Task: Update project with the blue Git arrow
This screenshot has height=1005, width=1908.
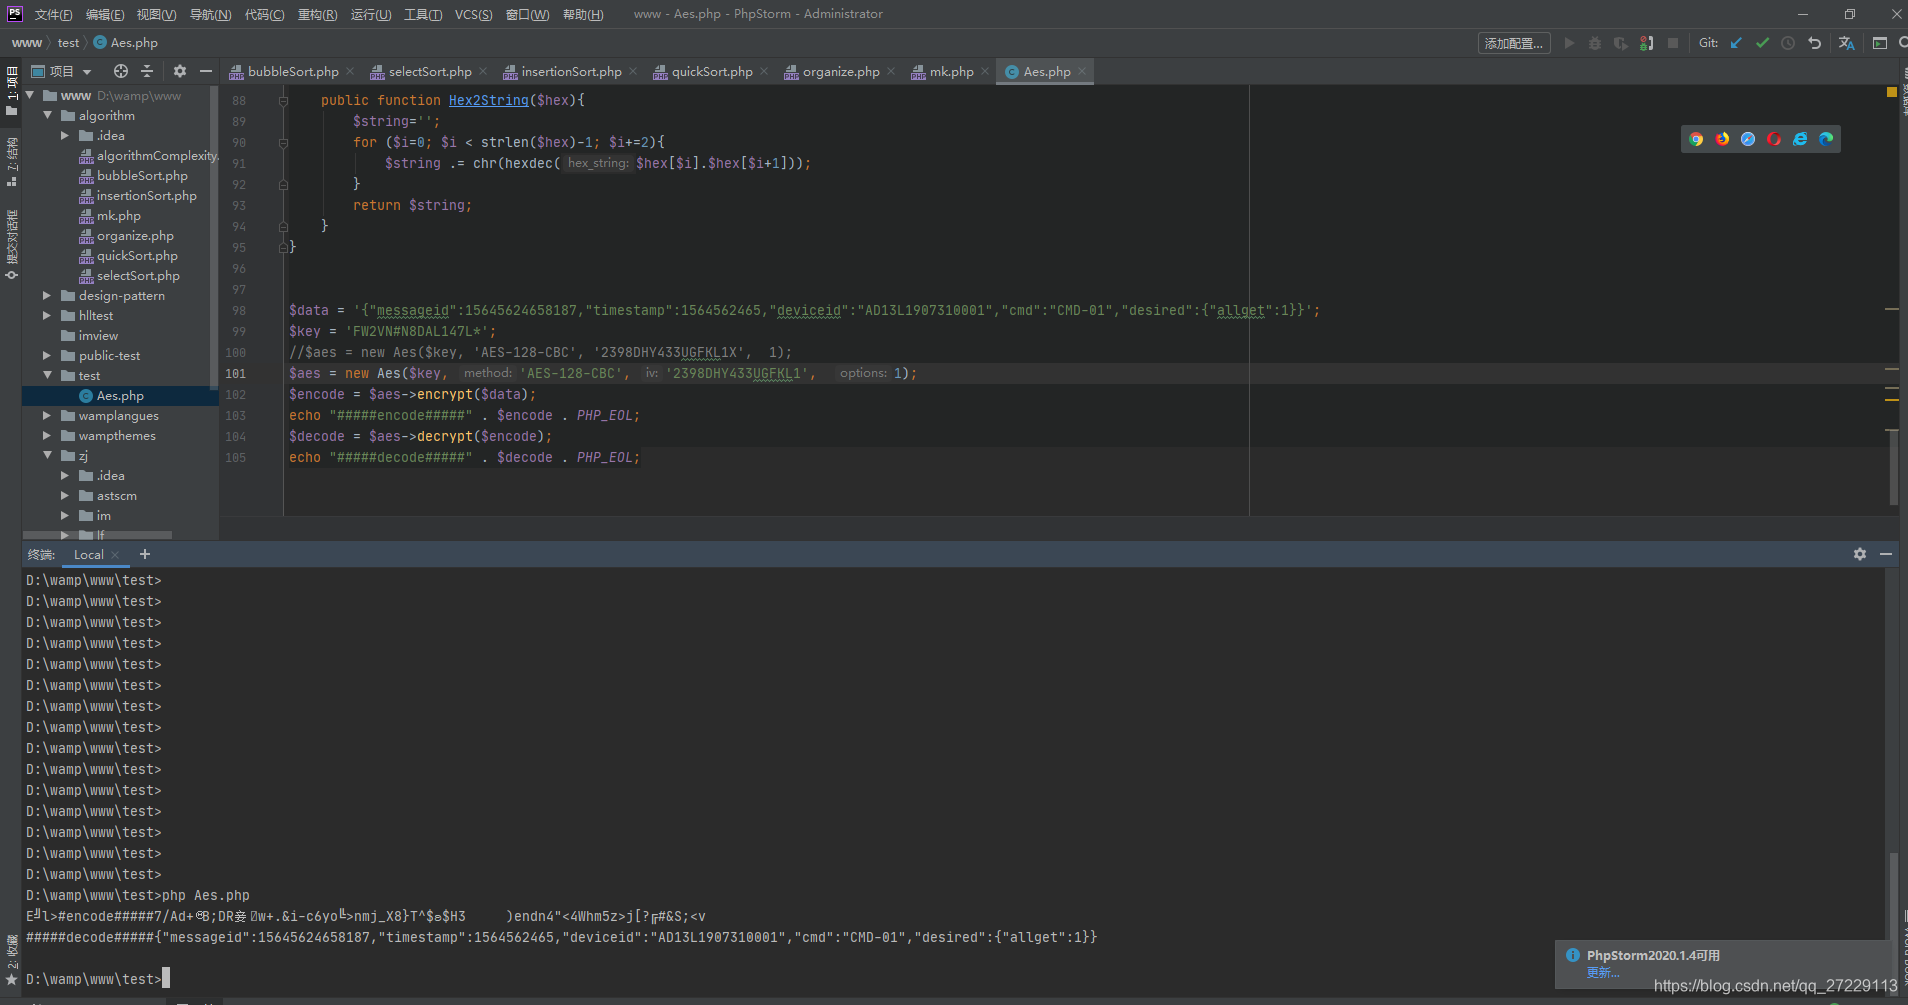Action: [x=1736, y=43]
